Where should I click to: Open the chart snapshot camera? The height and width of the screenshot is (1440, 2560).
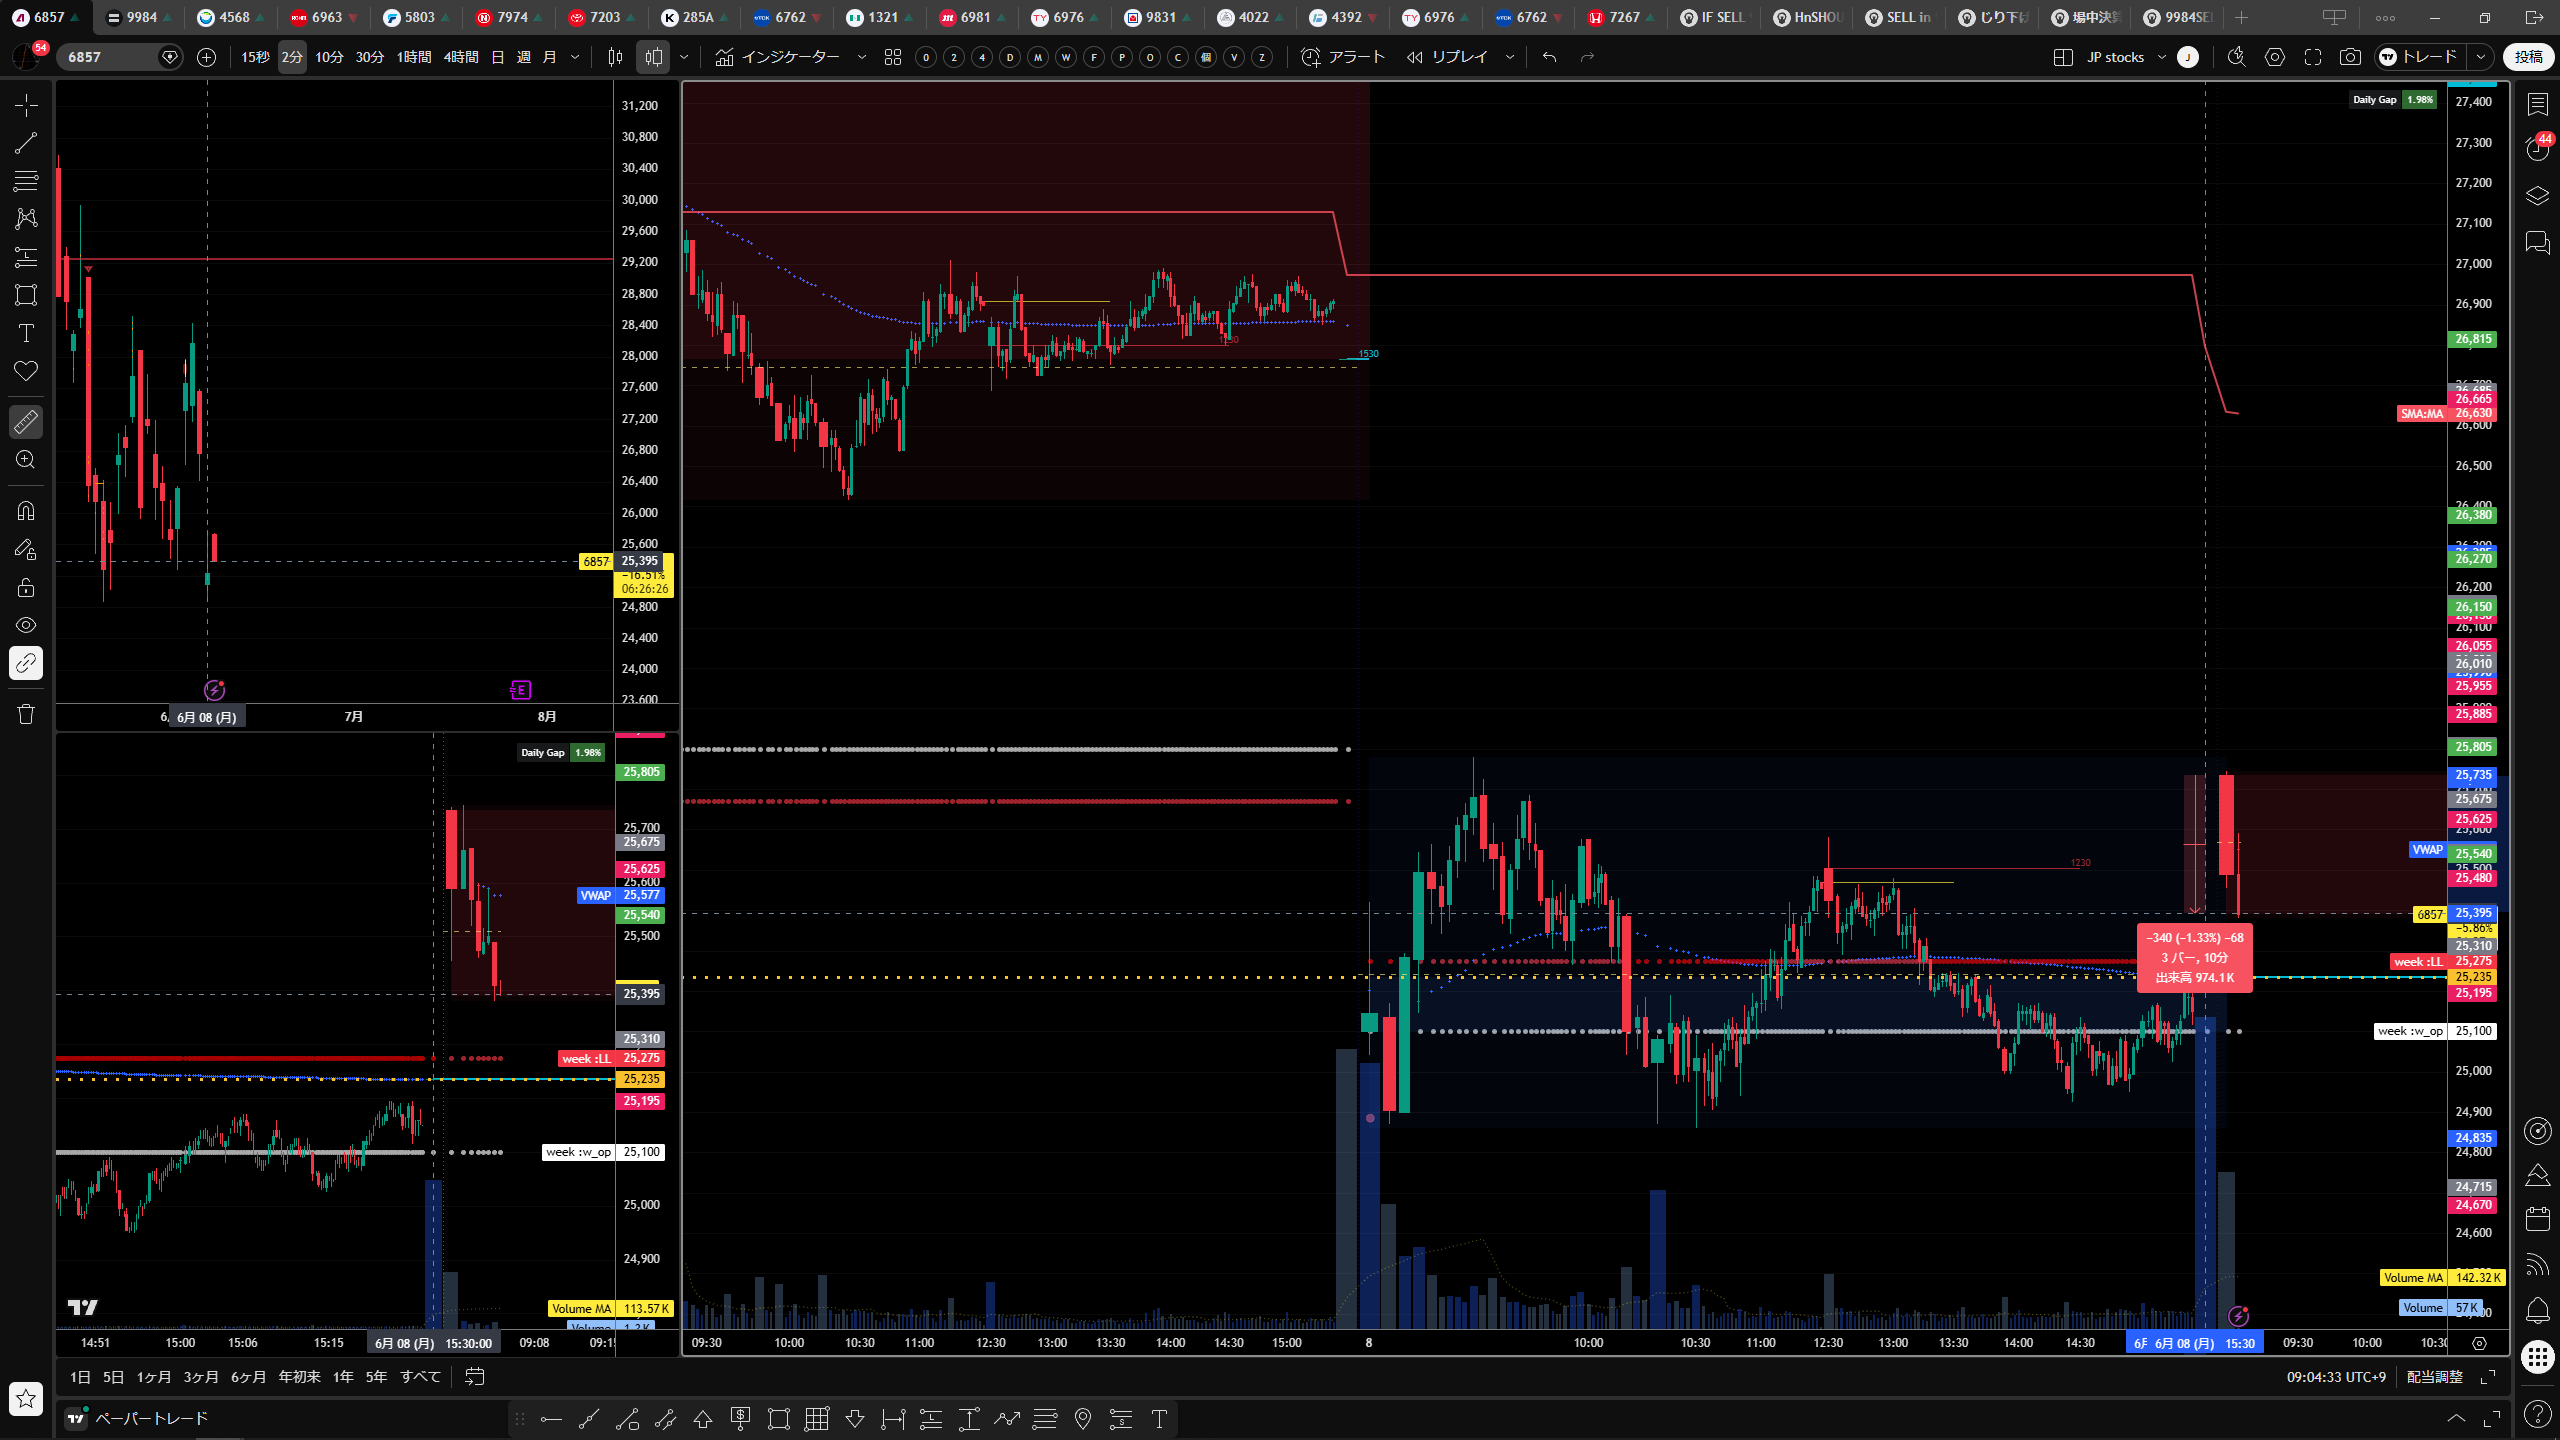click(2350, 57)
